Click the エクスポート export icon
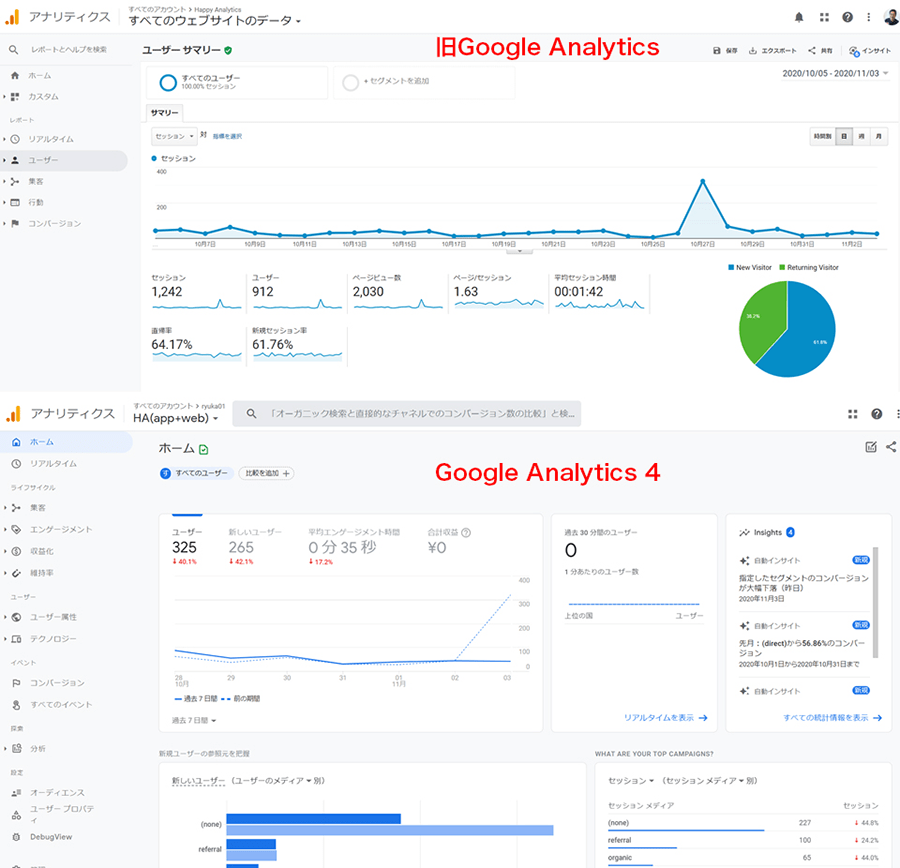 click(x=752, y=51)
